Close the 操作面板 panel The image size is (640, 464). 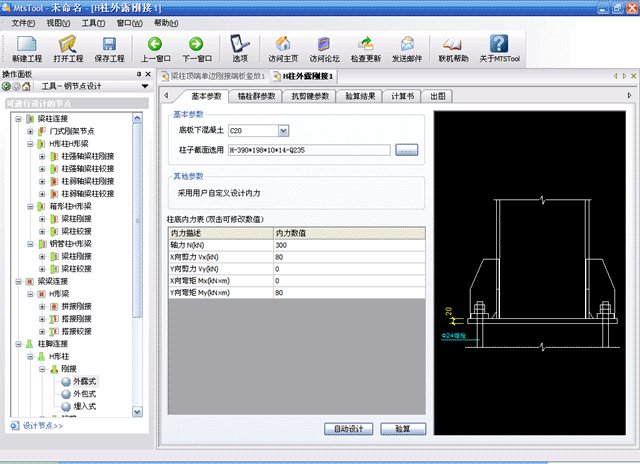point(148,74)
